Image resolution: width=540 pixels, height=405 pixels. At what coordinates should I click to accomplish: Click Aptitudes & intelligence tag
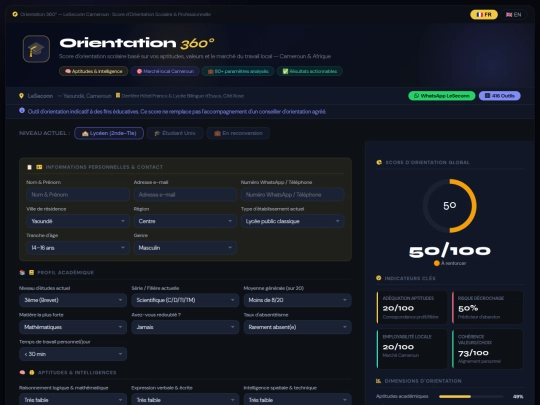[94, 71]
